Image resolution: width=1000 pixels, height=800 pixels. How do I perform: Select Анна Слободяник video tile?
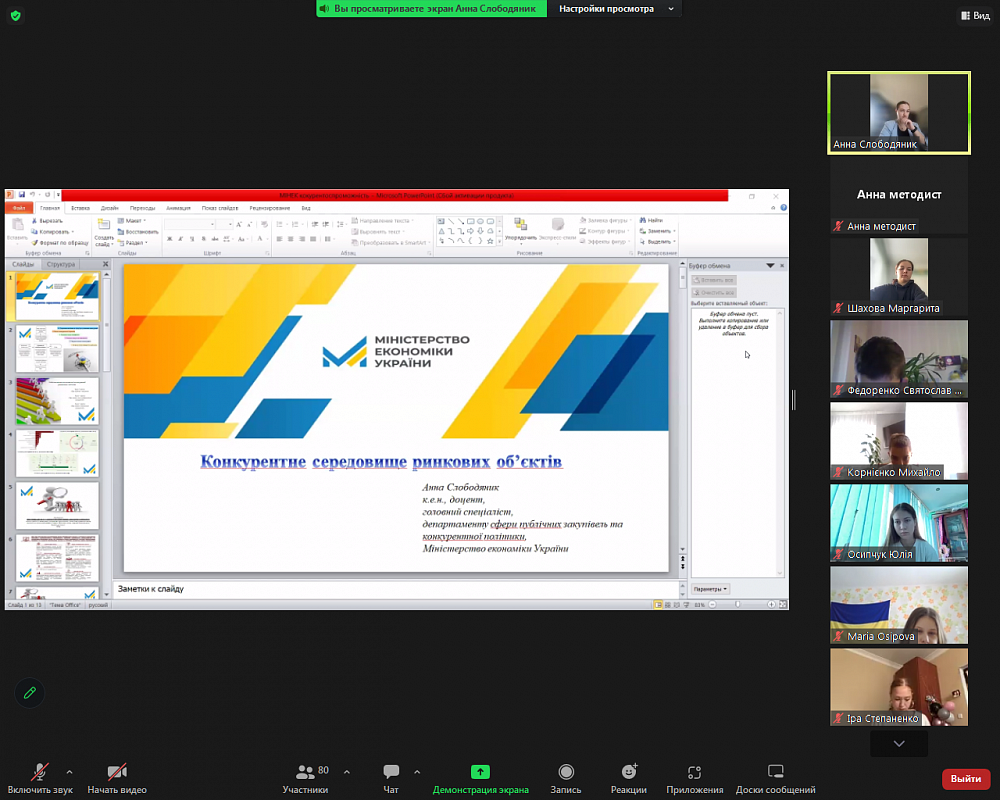point(899,113)
